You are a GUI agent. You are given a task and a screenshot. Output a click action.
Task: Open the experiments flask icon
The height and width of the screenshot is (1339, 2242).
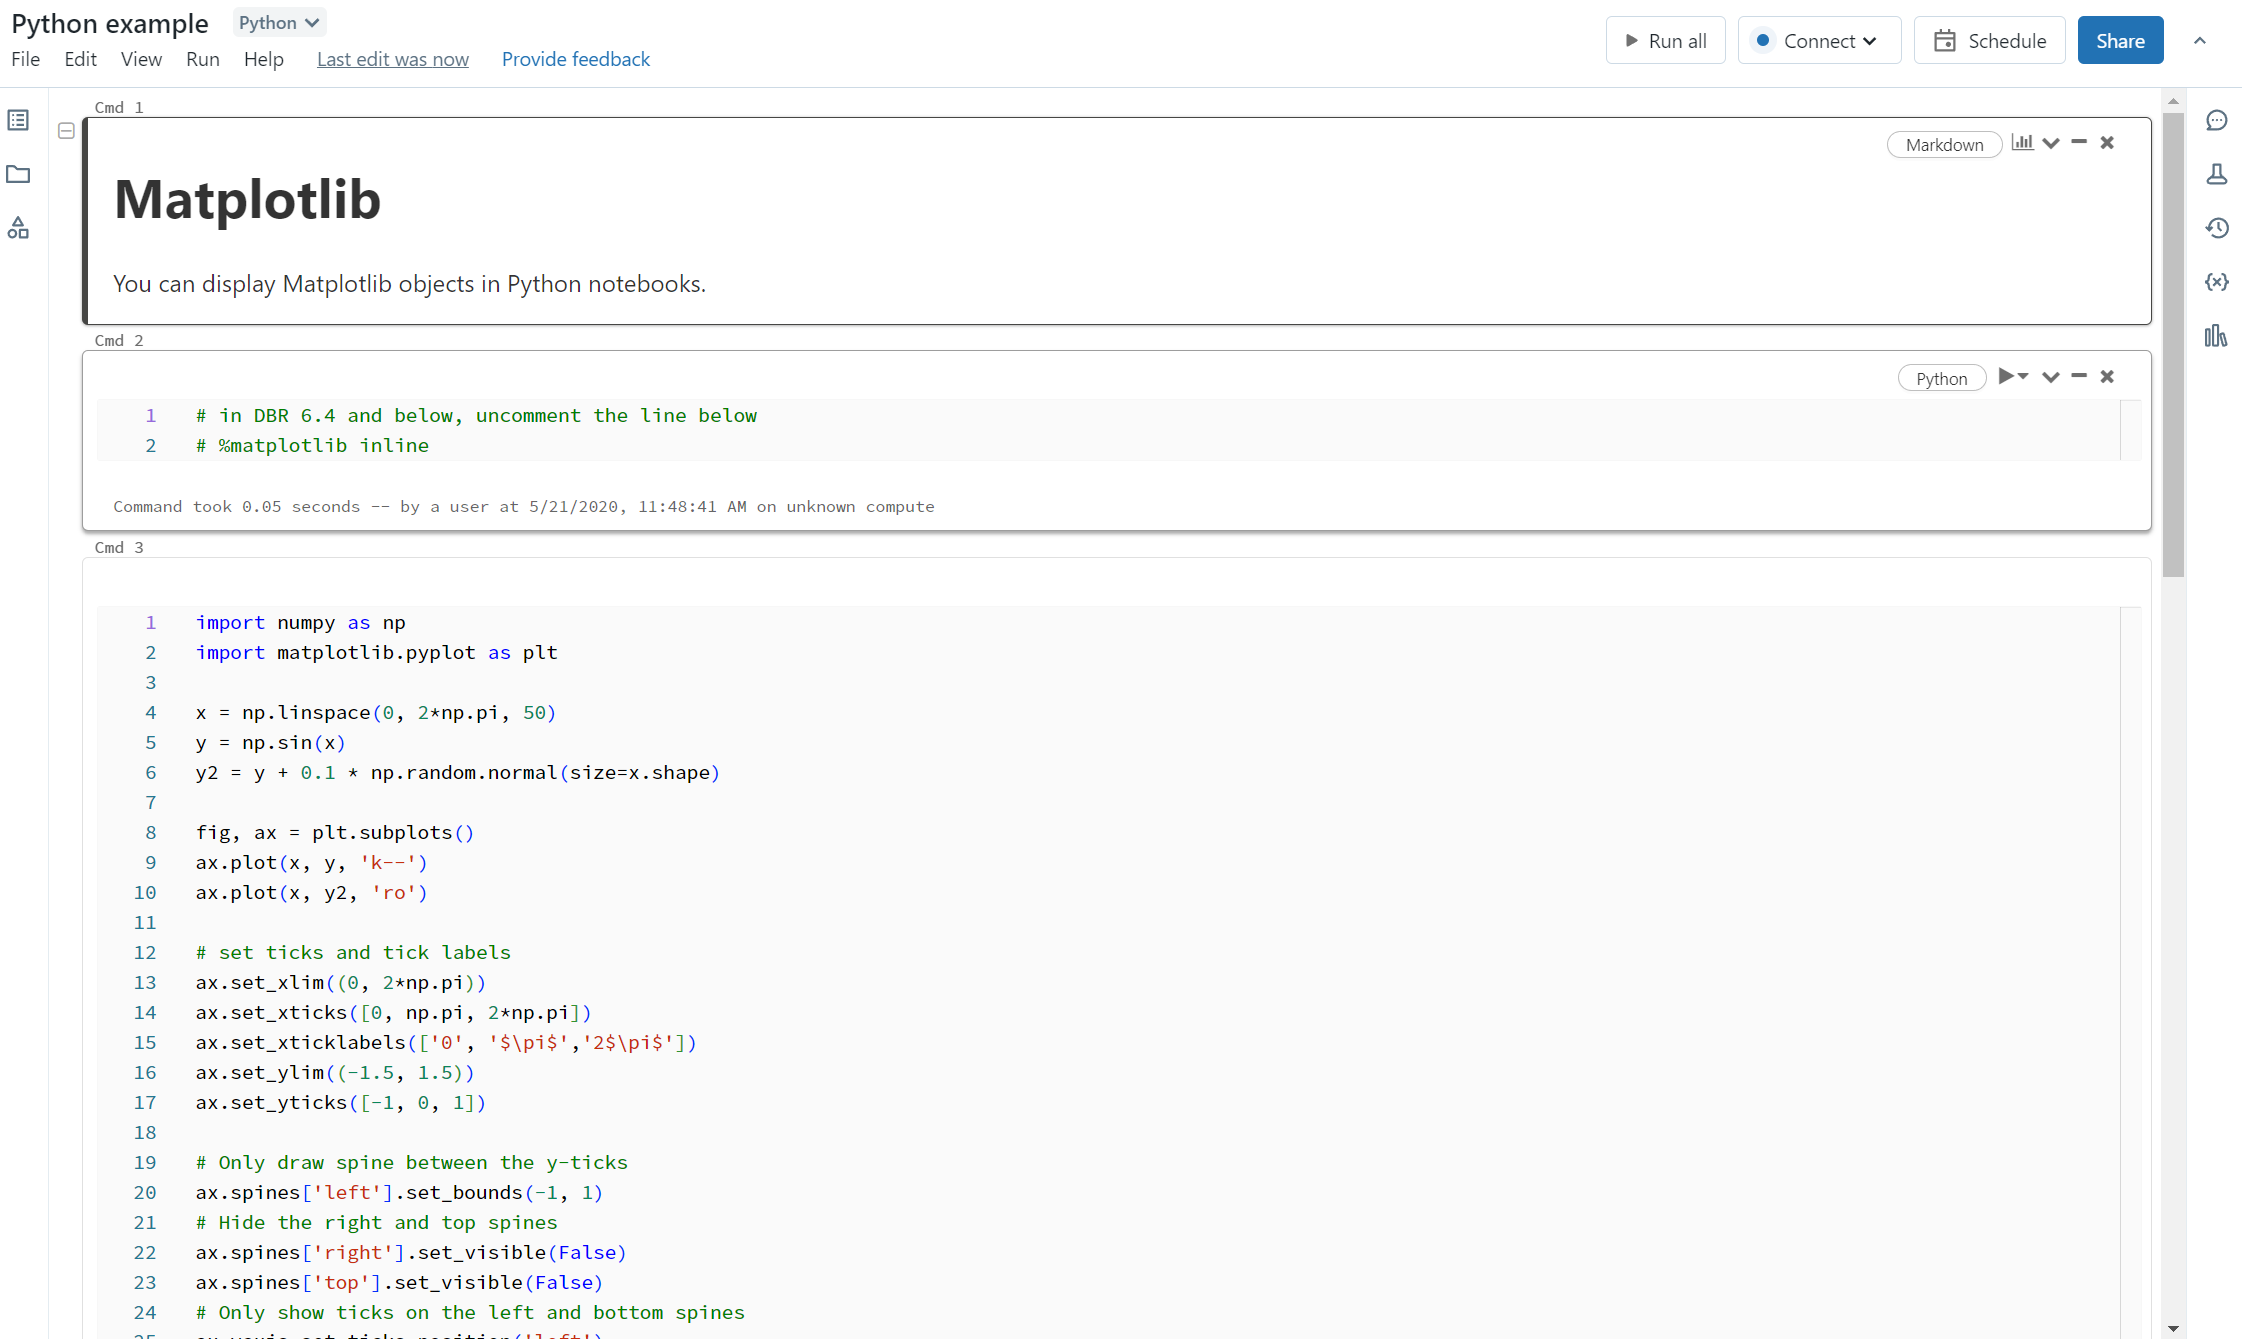point(2217,174)
